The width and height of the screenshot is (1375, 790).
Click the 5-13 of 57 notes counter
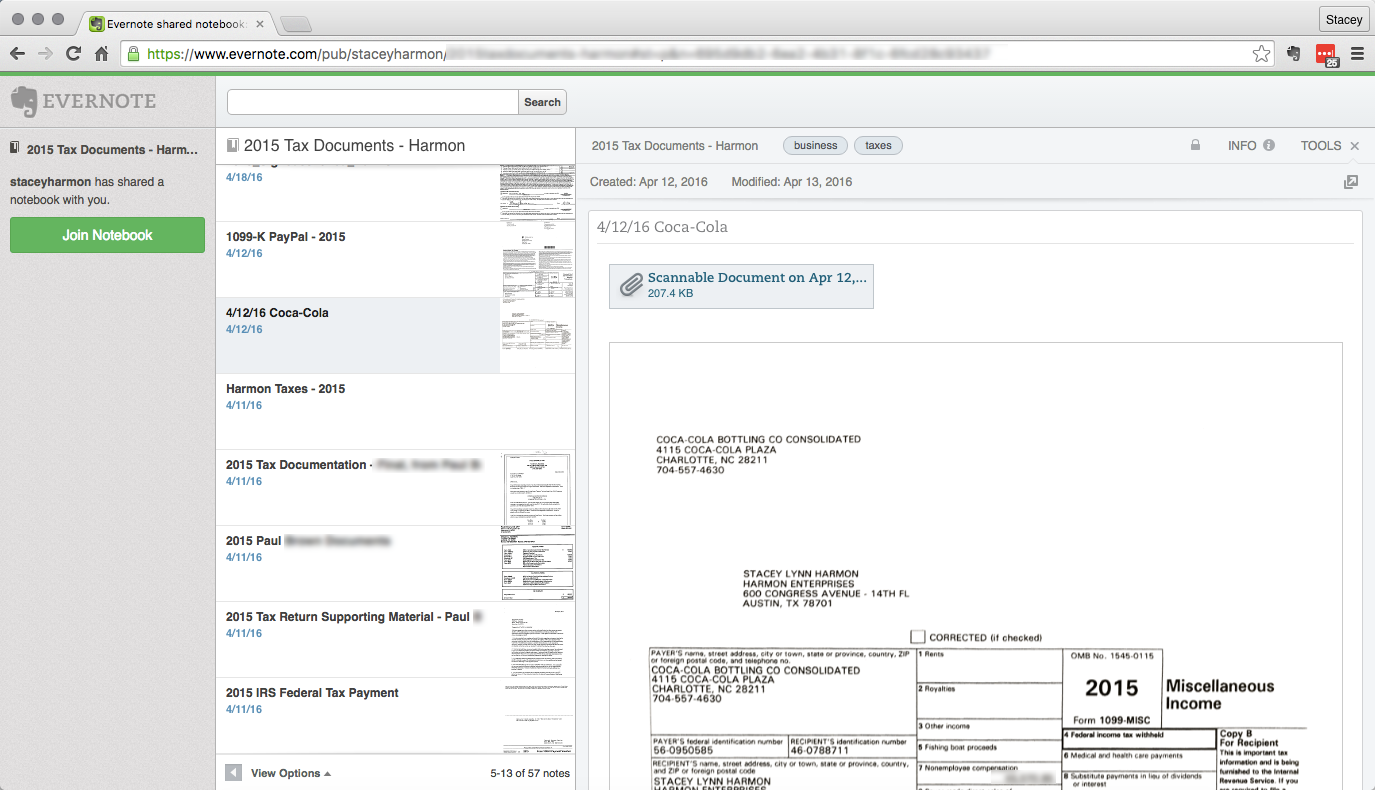(530, 773)
